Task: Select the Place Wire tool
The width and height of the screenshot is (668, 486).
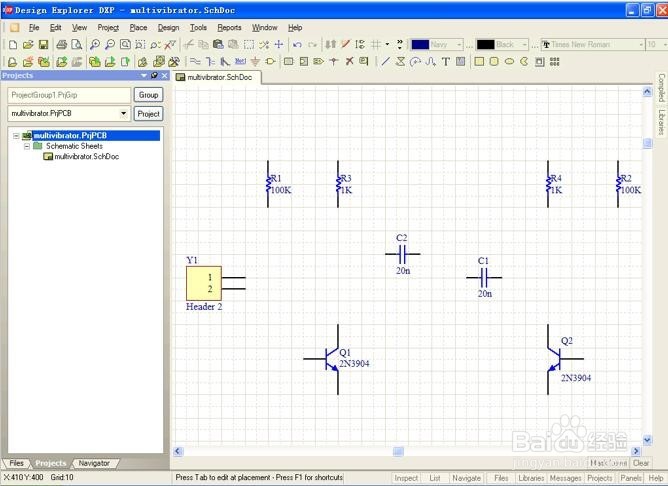Action: coord(195,62)
